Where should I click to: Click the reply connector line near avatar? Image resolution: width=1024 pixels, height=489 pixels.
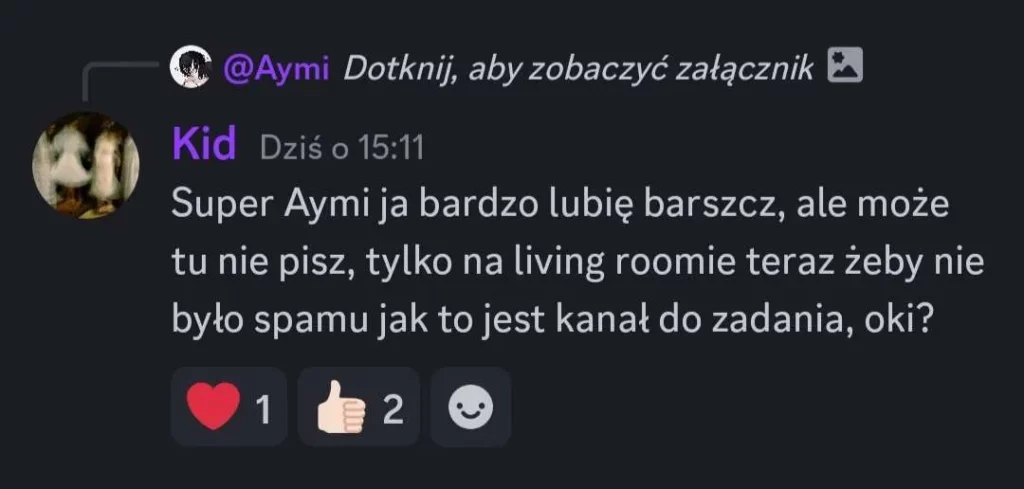point(121,80)
